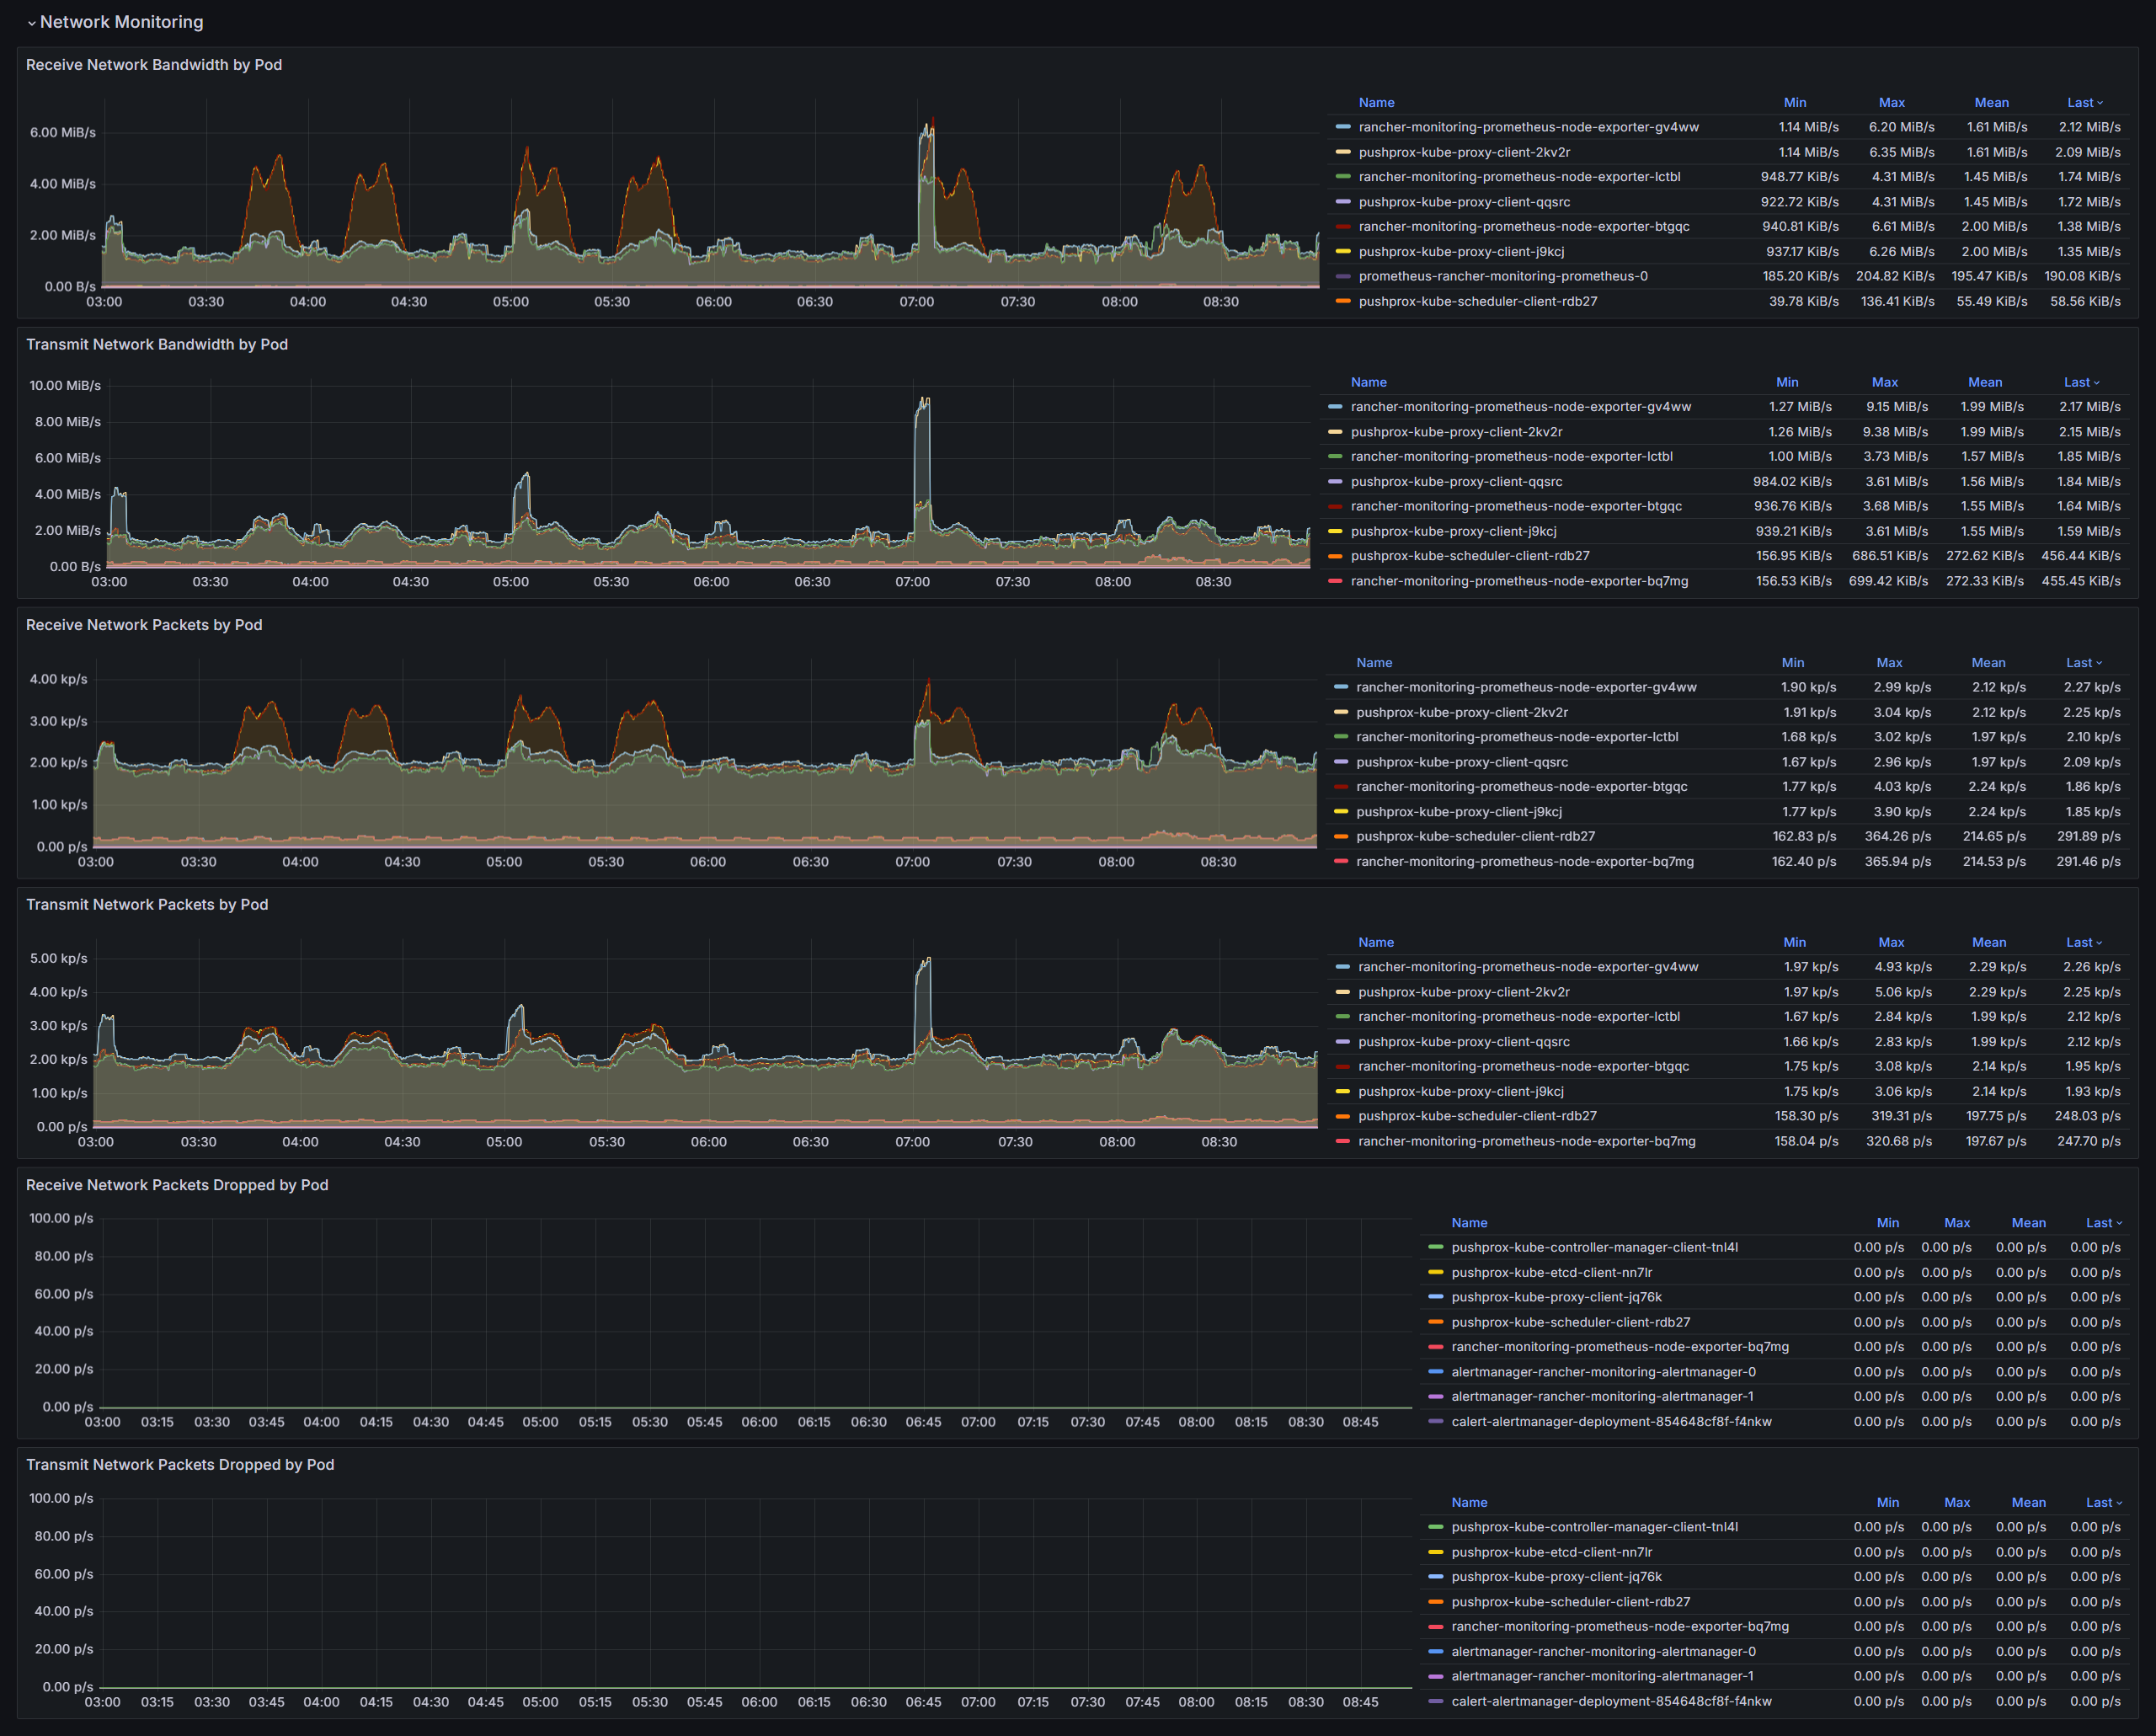Click green swatch for node-exporter-lctbl in Receive Packets
The image size is (2156, 1736).
tap(1340, 737)
